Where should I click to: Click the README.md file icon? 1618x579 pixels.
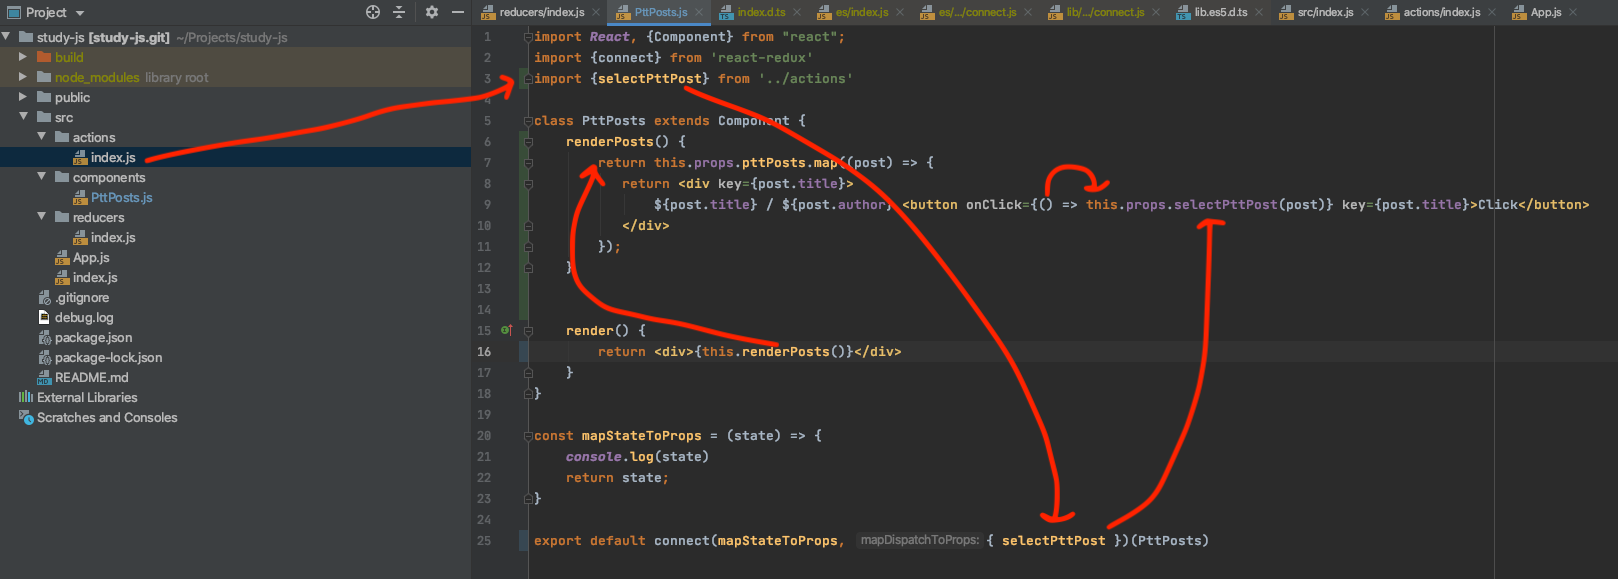(x=44, y=378)
